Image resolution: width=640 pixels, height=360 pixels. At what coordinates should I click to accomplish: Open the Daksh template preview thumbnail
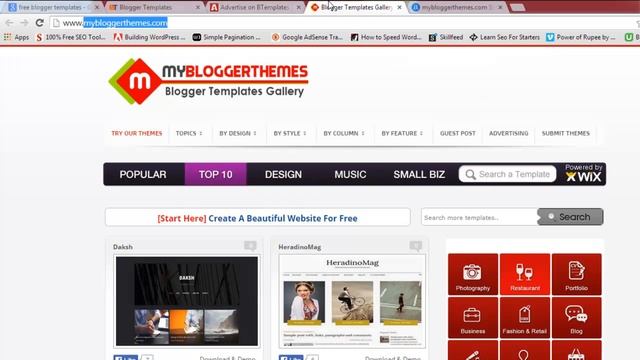point(187,301)
